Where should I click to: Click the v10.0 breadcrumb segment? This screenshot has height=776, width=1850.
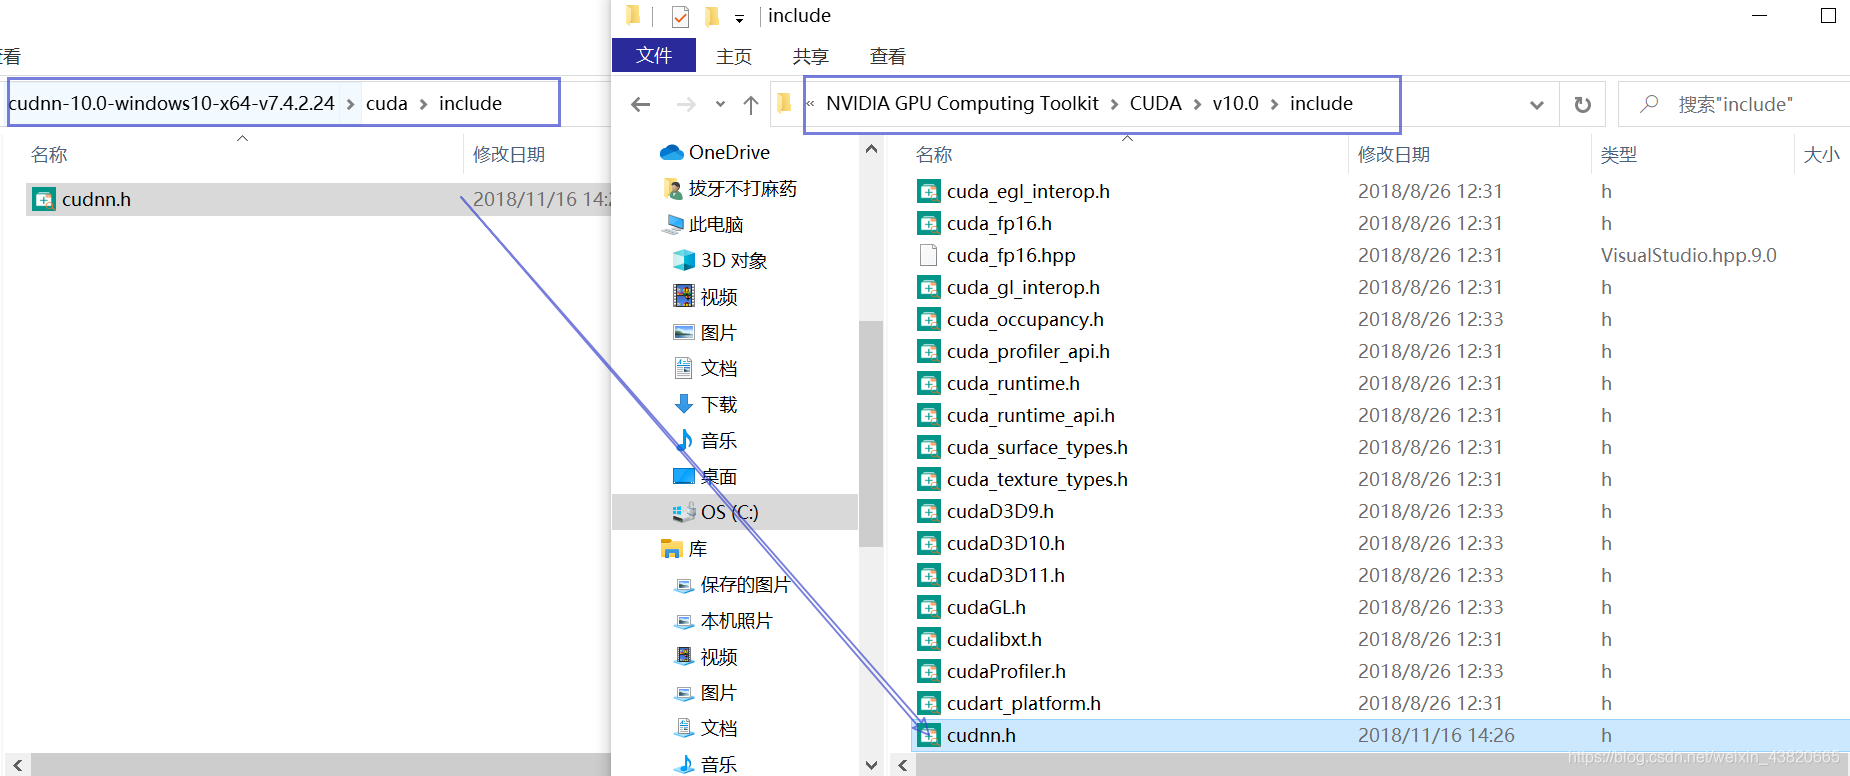[1235, 103]
